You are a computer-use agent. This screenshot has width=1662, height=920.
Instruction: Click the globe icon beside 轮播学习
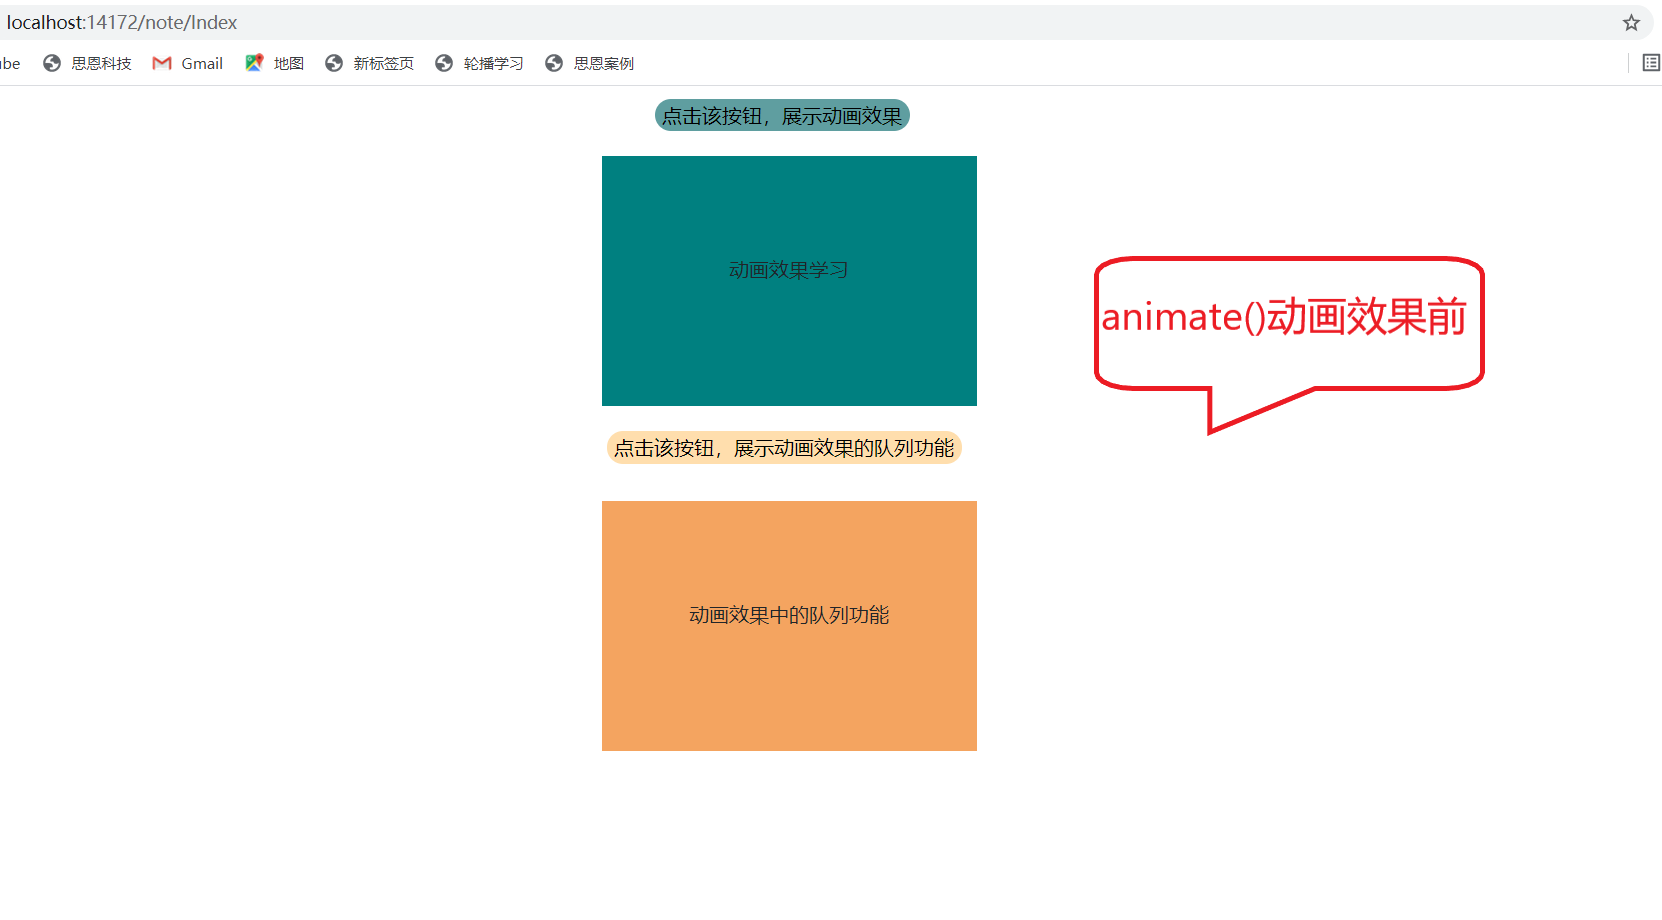(x=443, y=63)
